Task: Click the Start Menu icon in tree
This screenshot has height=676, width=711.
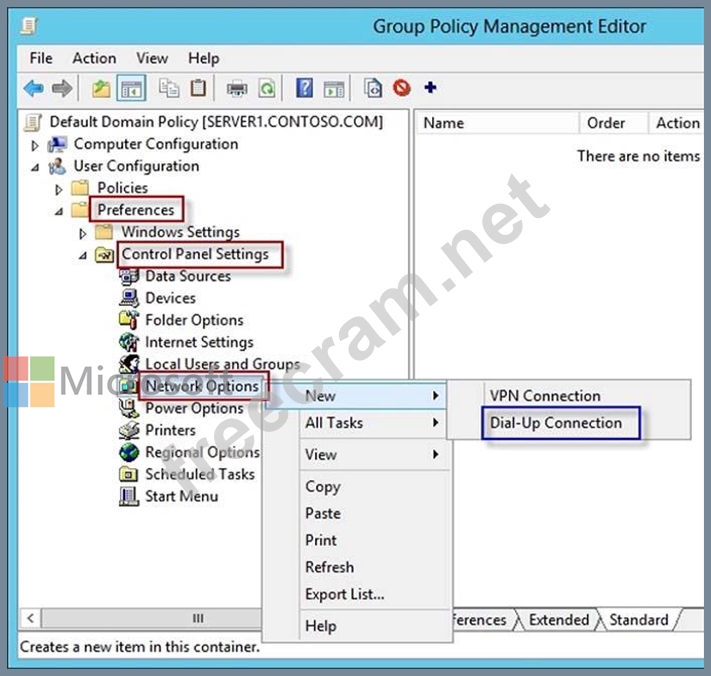Action: click(x=129, y=496)
